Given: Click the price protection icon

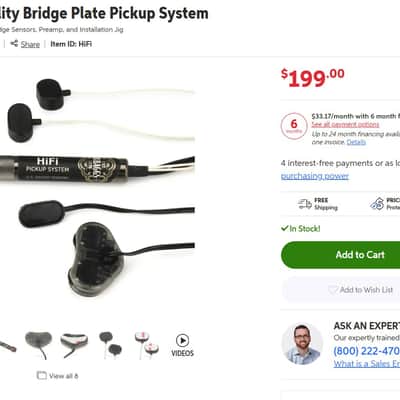Looking at the screenshot, I should (377, 203).
